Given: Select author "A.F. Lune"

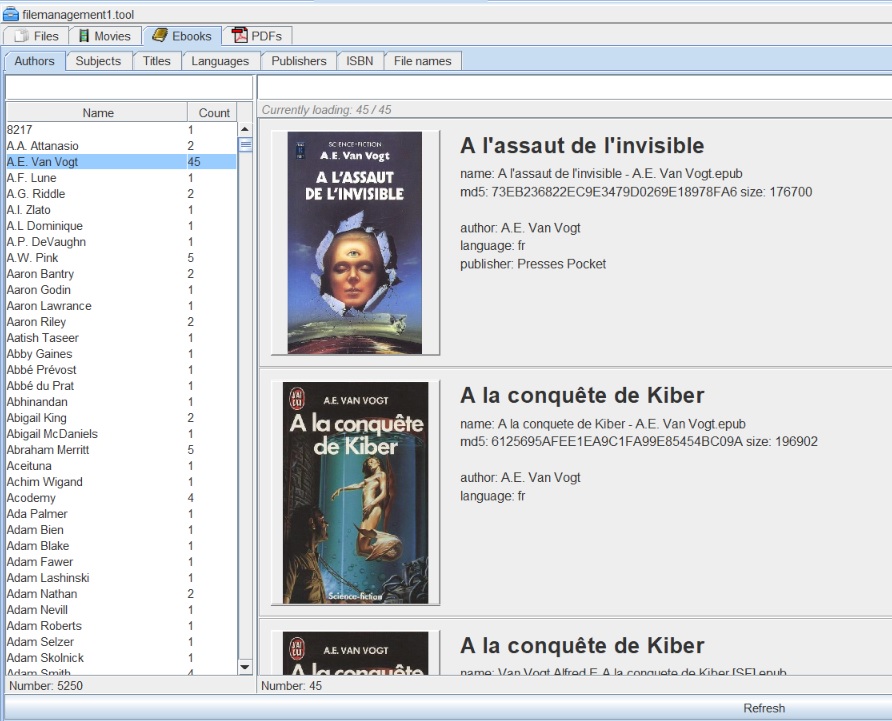Looking at the screenshot, I should pyautogui.click(x=121, y=178).
